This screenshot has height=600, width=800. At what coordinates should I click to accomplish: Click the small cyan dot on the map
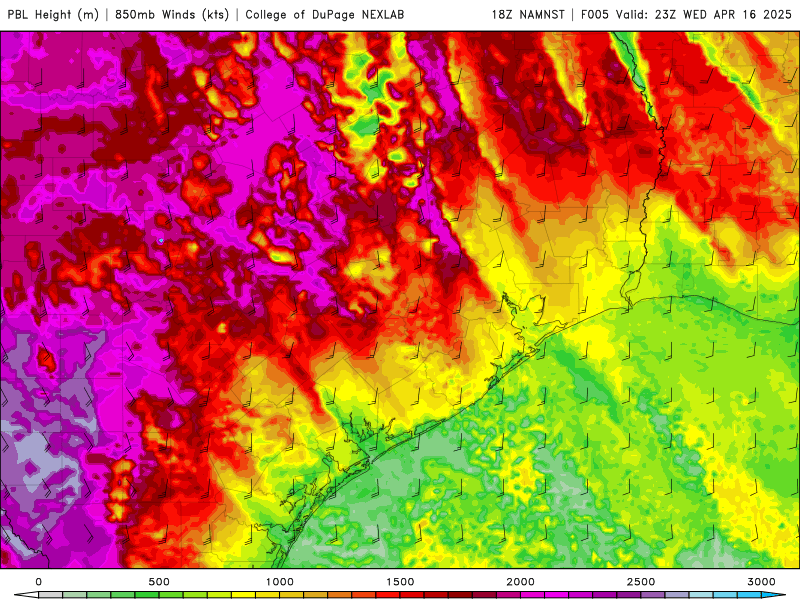click(x=161, y=240)
